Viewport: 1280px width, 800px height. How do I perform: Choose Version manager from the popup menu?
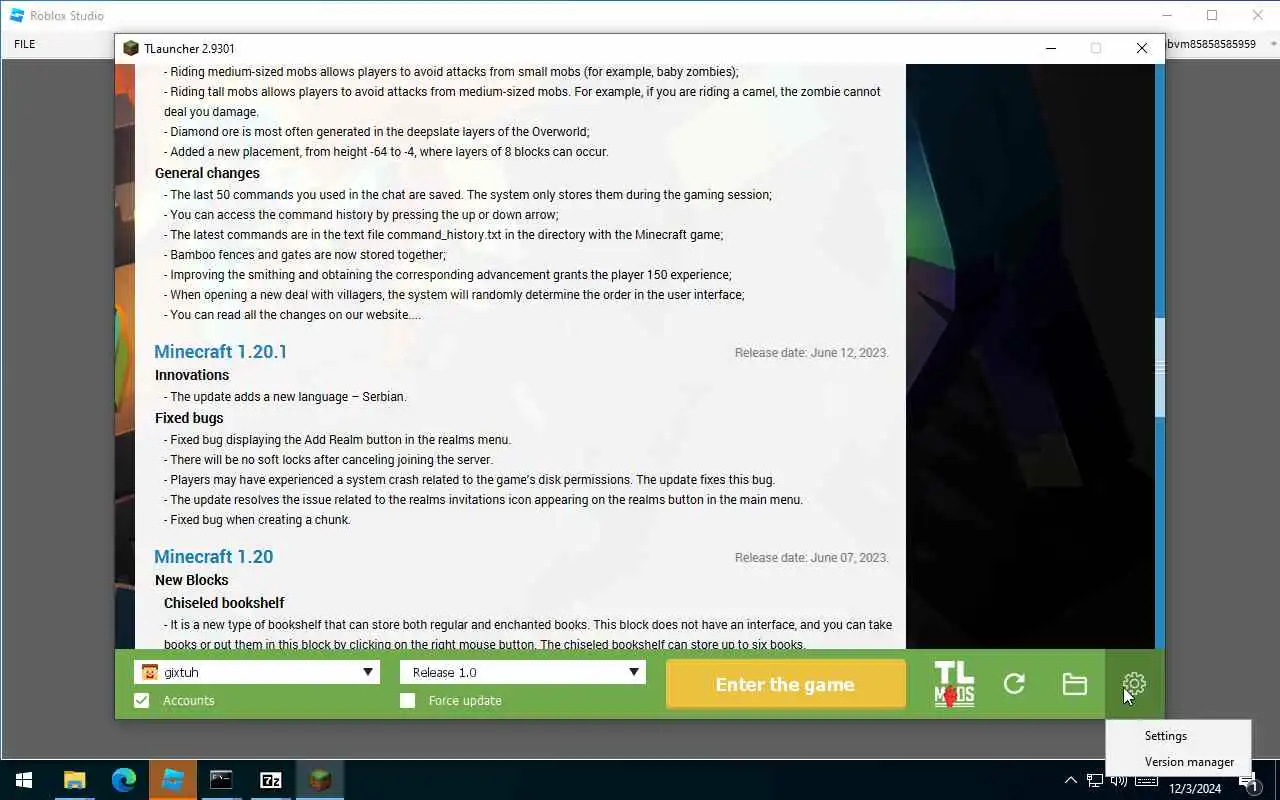click(1189, 761)
